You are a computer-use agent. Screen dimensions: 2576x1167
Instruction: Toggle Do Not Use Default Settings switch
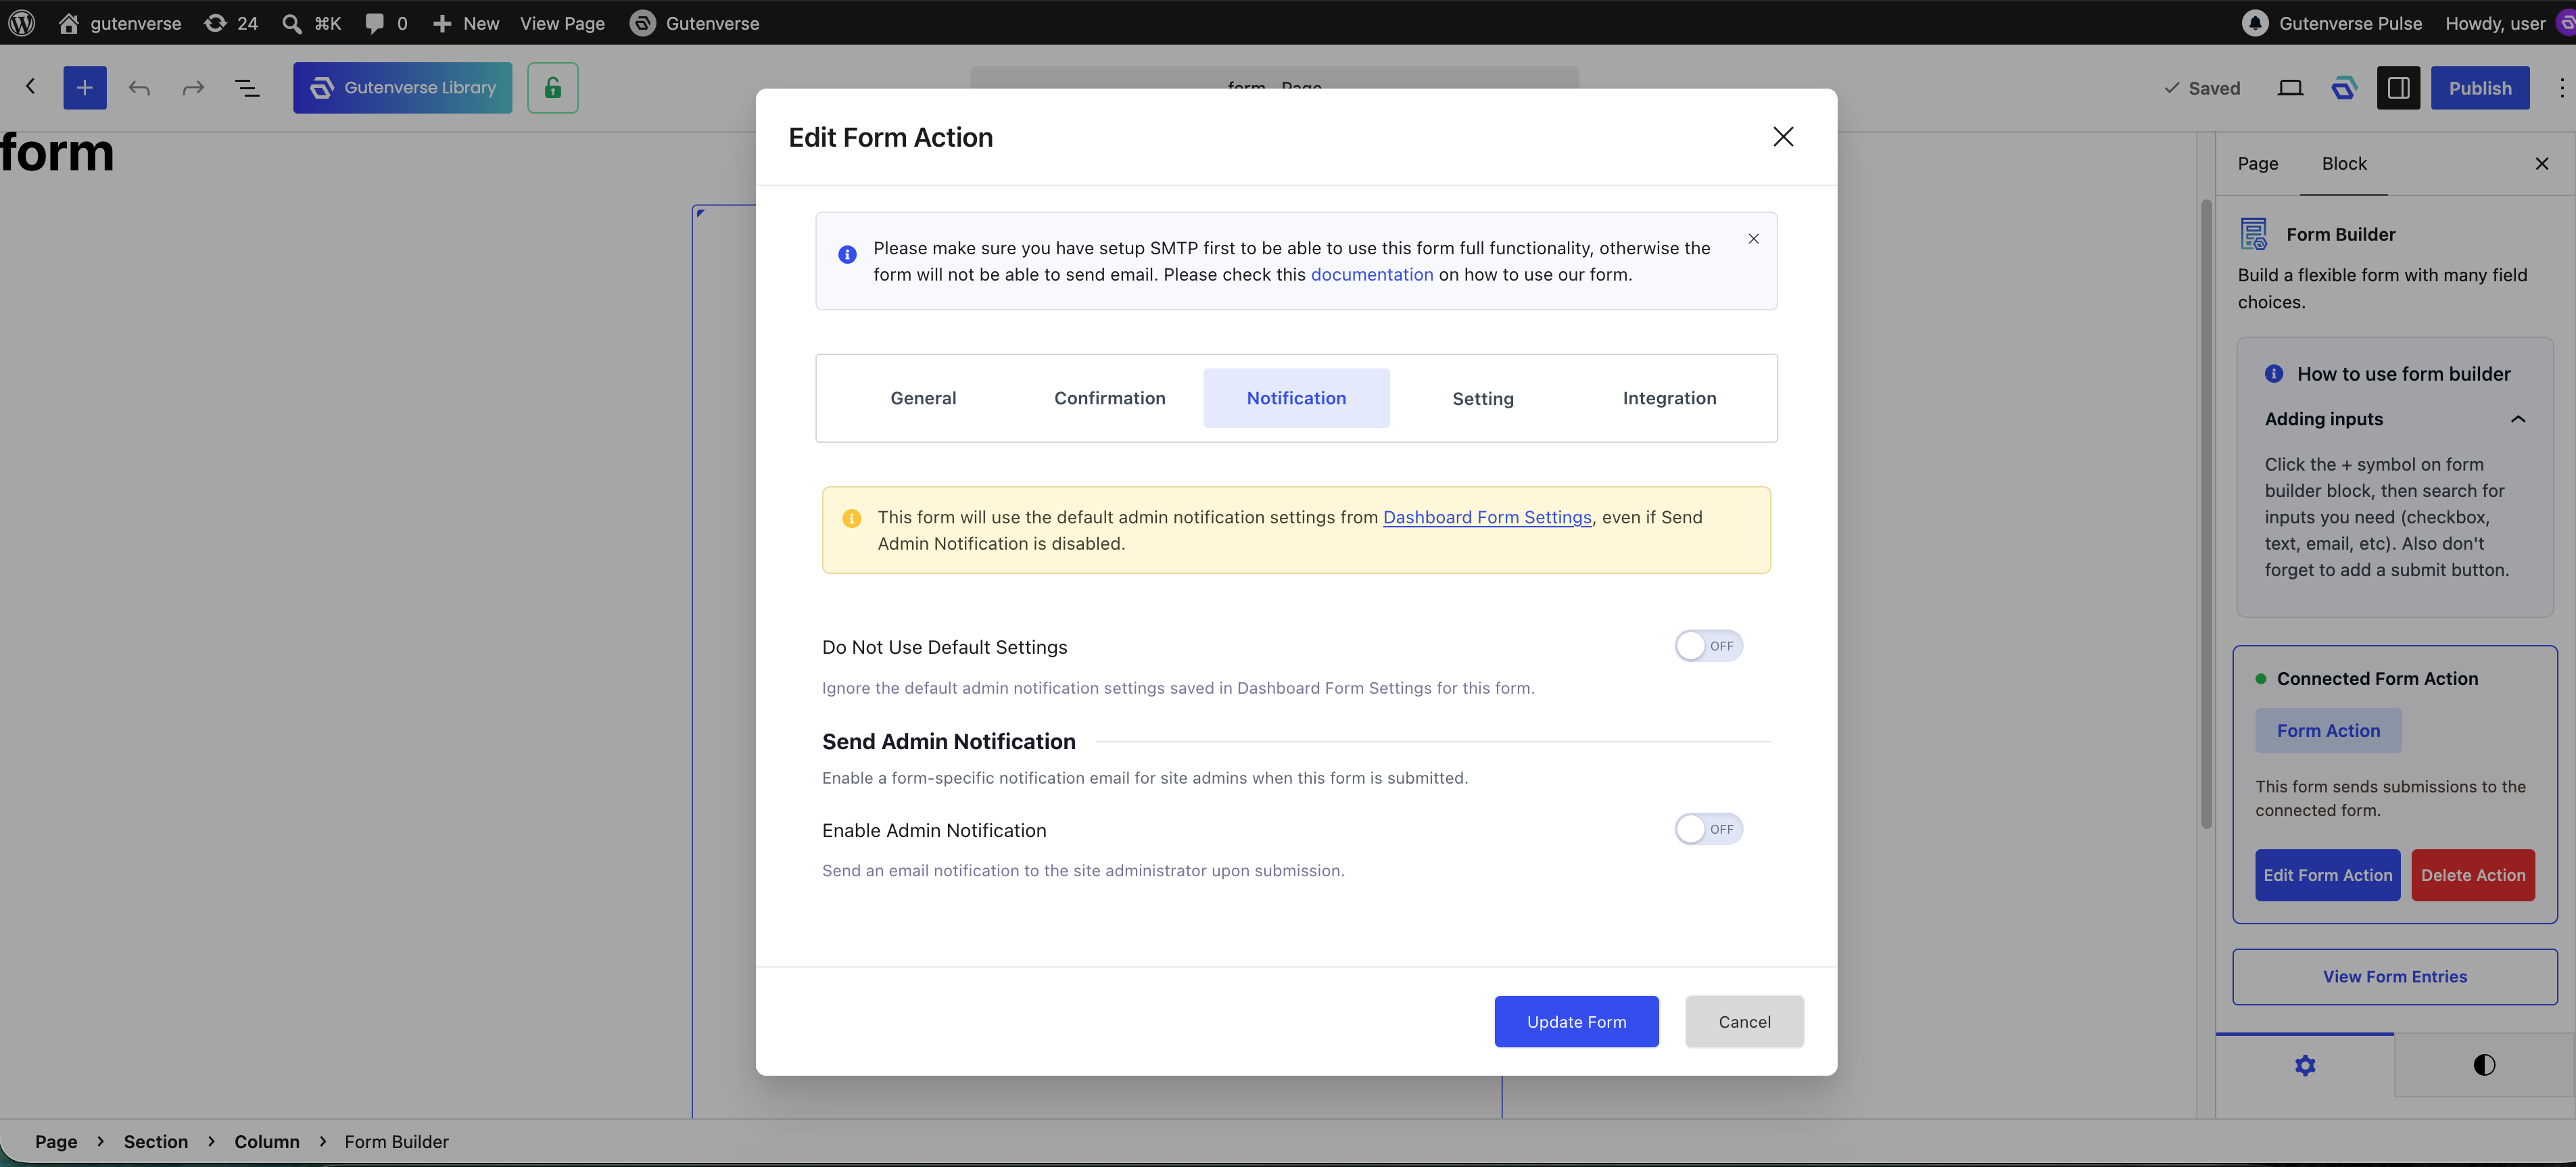1709,646
